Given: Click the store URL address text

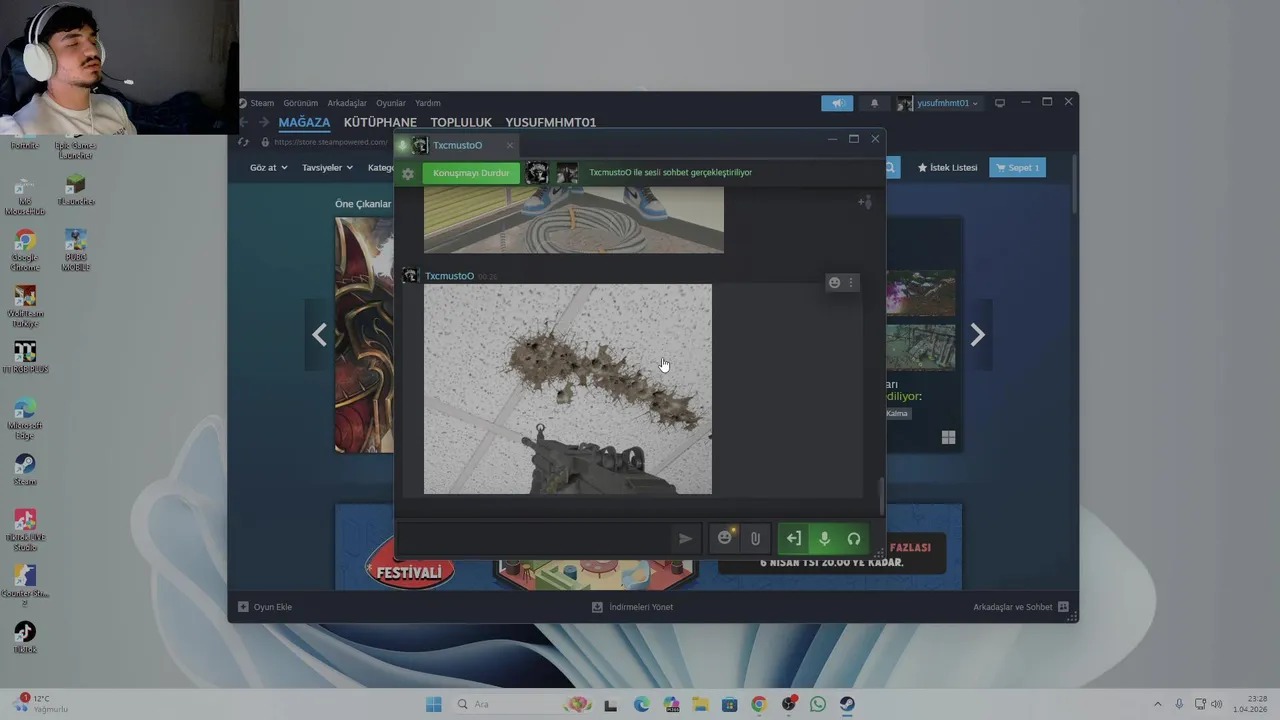Looking at the screenshot, I should pyautogui.click(x=330, y=142).
